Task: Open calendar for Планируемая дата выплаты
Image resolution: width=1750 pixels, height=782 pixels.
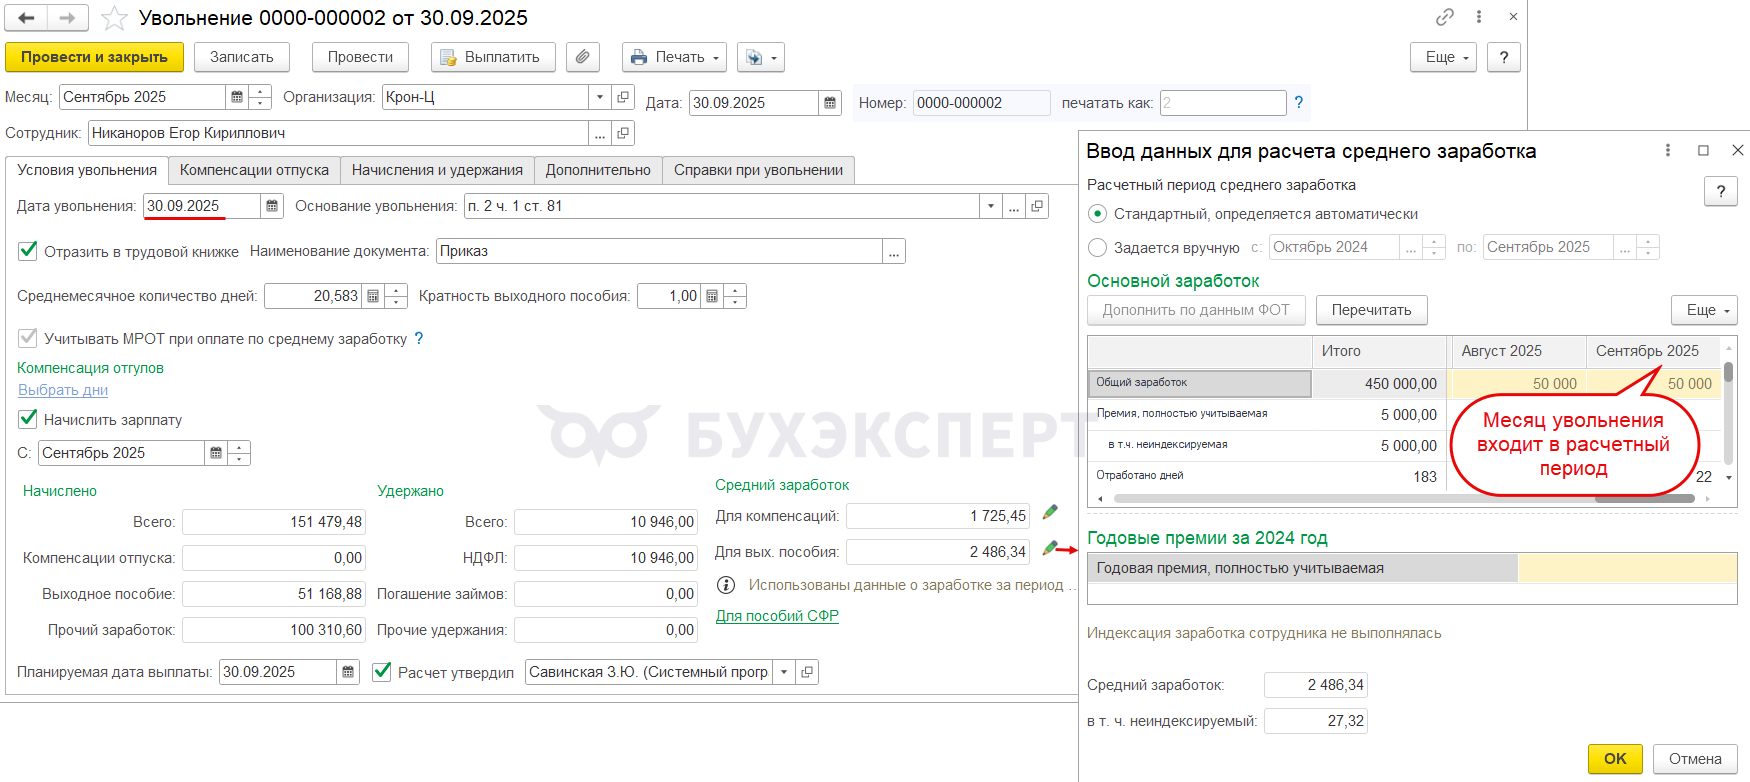Action: coord(348,672)
